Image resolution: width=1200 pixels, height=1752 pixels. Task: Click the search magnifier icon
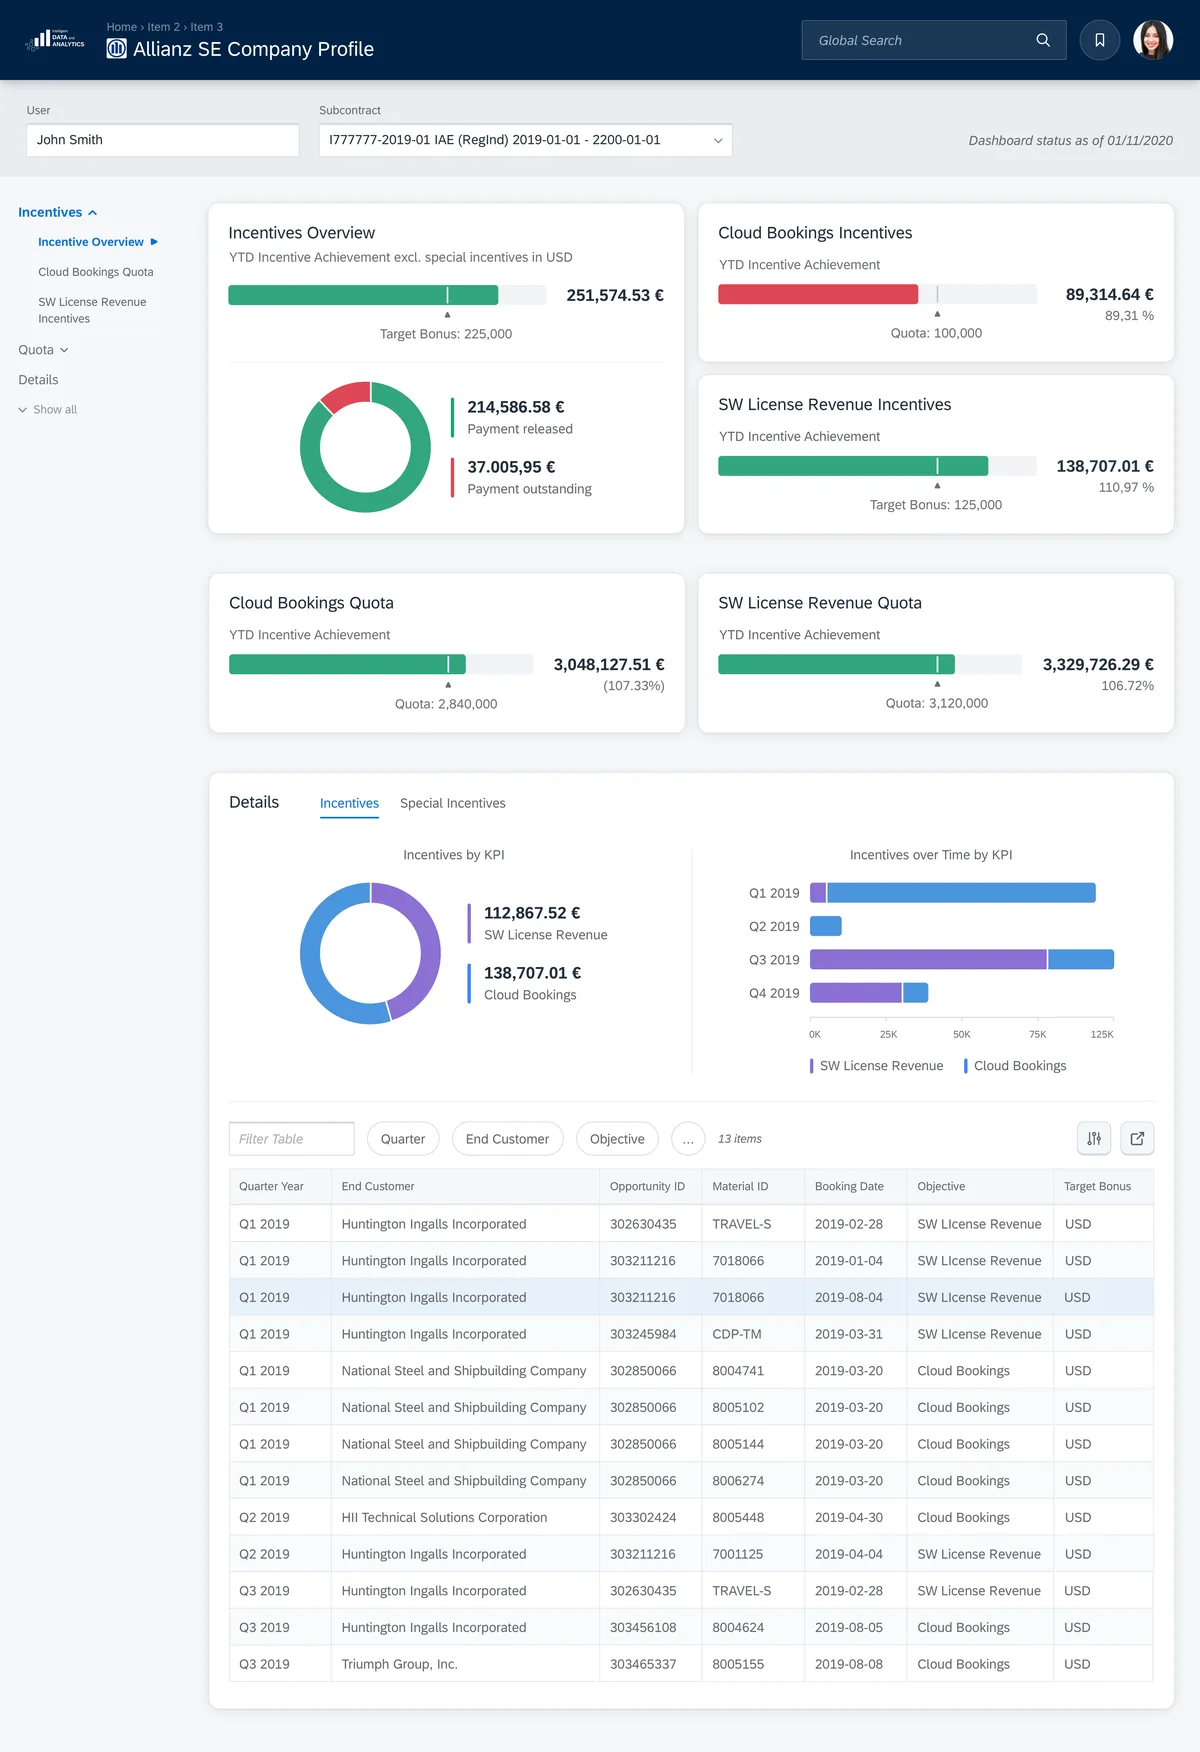pos(1043,40)
